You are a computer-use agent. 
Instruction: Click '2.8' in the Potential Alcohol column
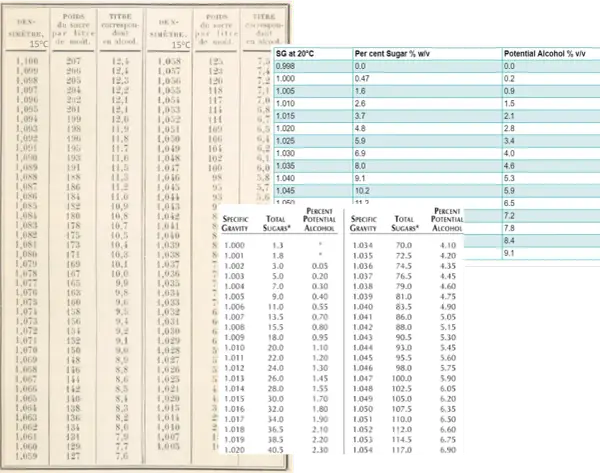tap(509, 129)
